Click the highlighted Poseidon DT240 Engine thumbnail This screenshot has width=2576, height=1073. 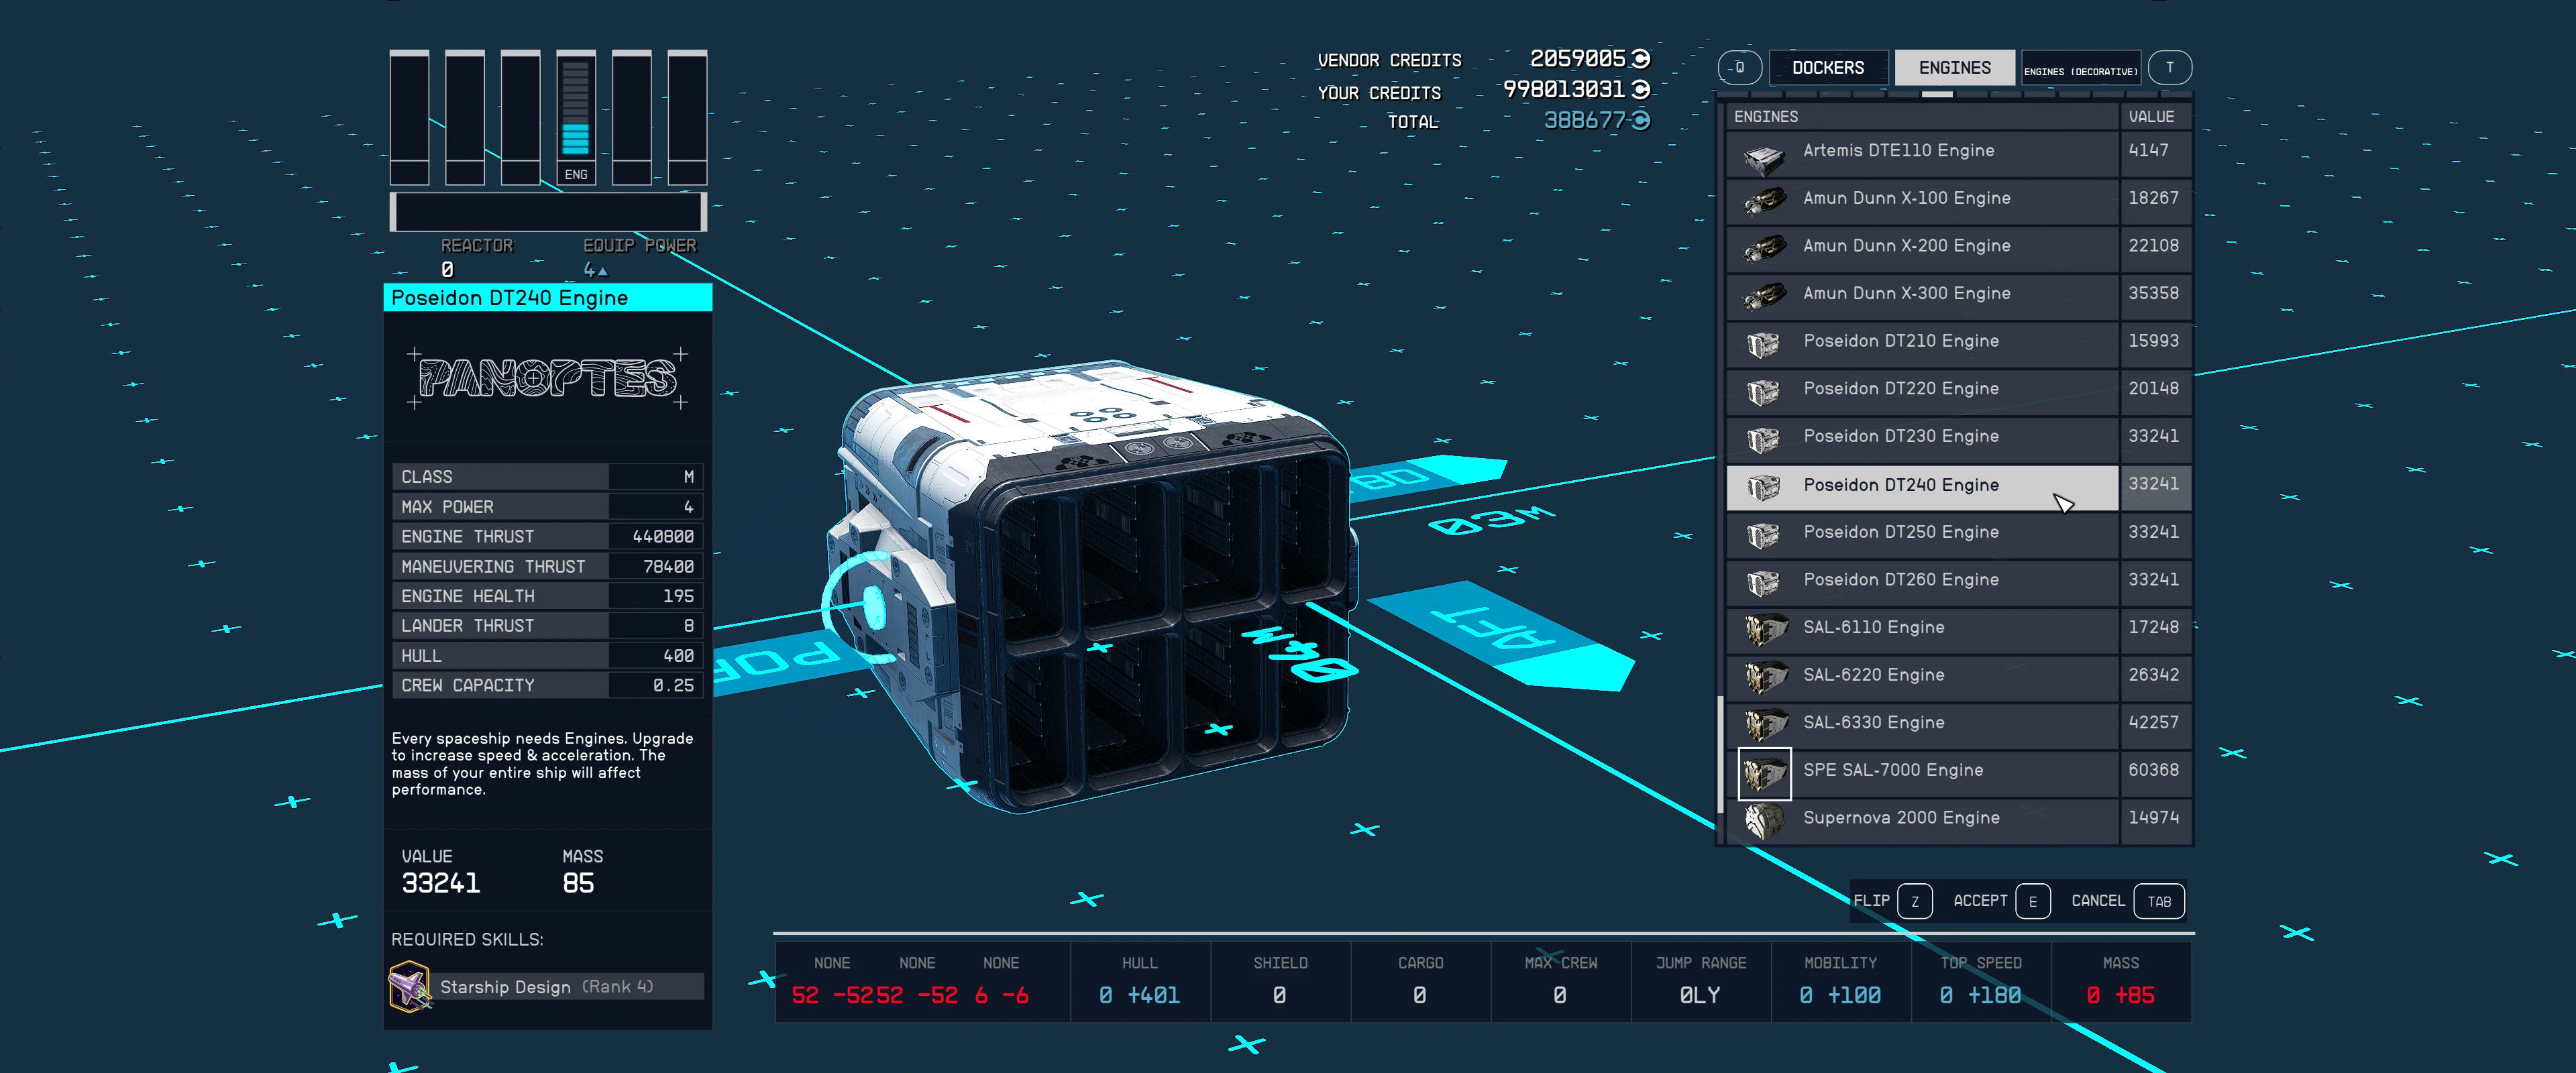(1764, 487)
